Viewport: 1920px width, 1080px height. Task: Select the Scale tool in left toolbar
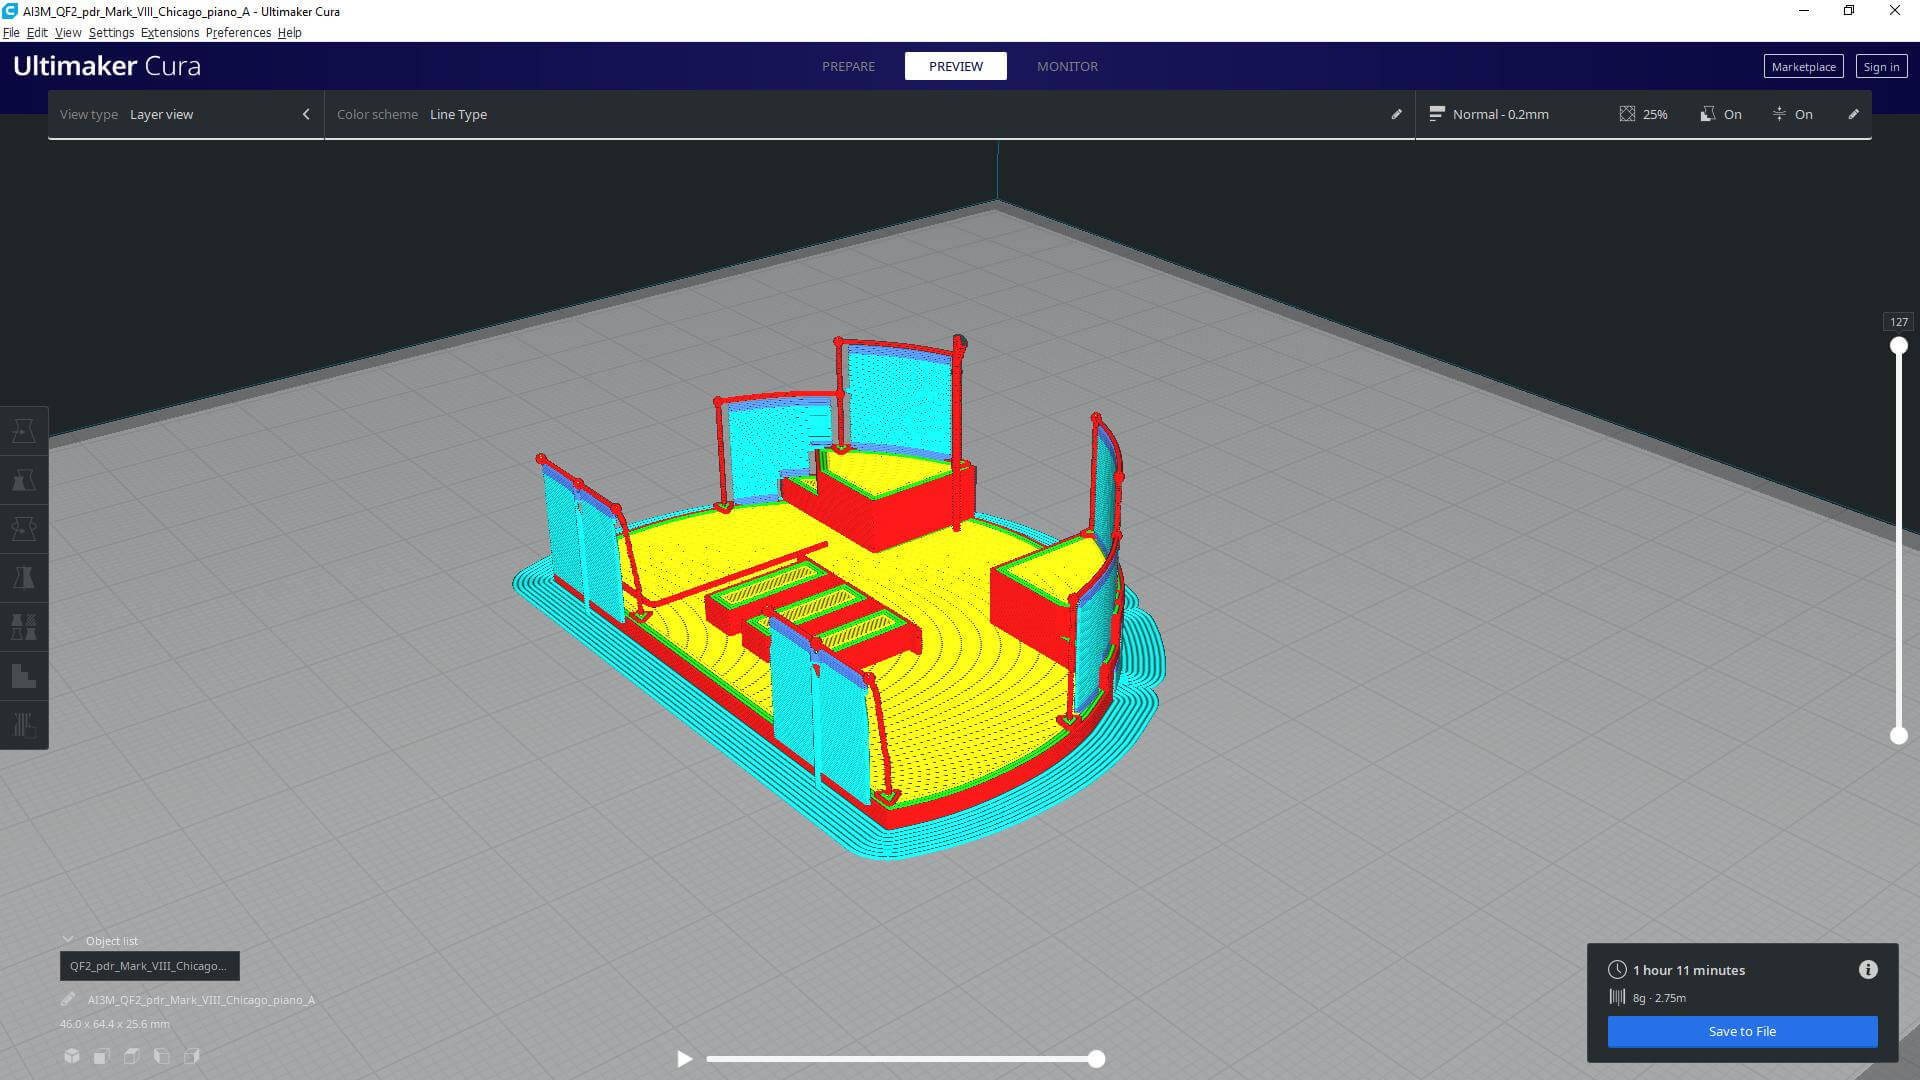point(24,481)
